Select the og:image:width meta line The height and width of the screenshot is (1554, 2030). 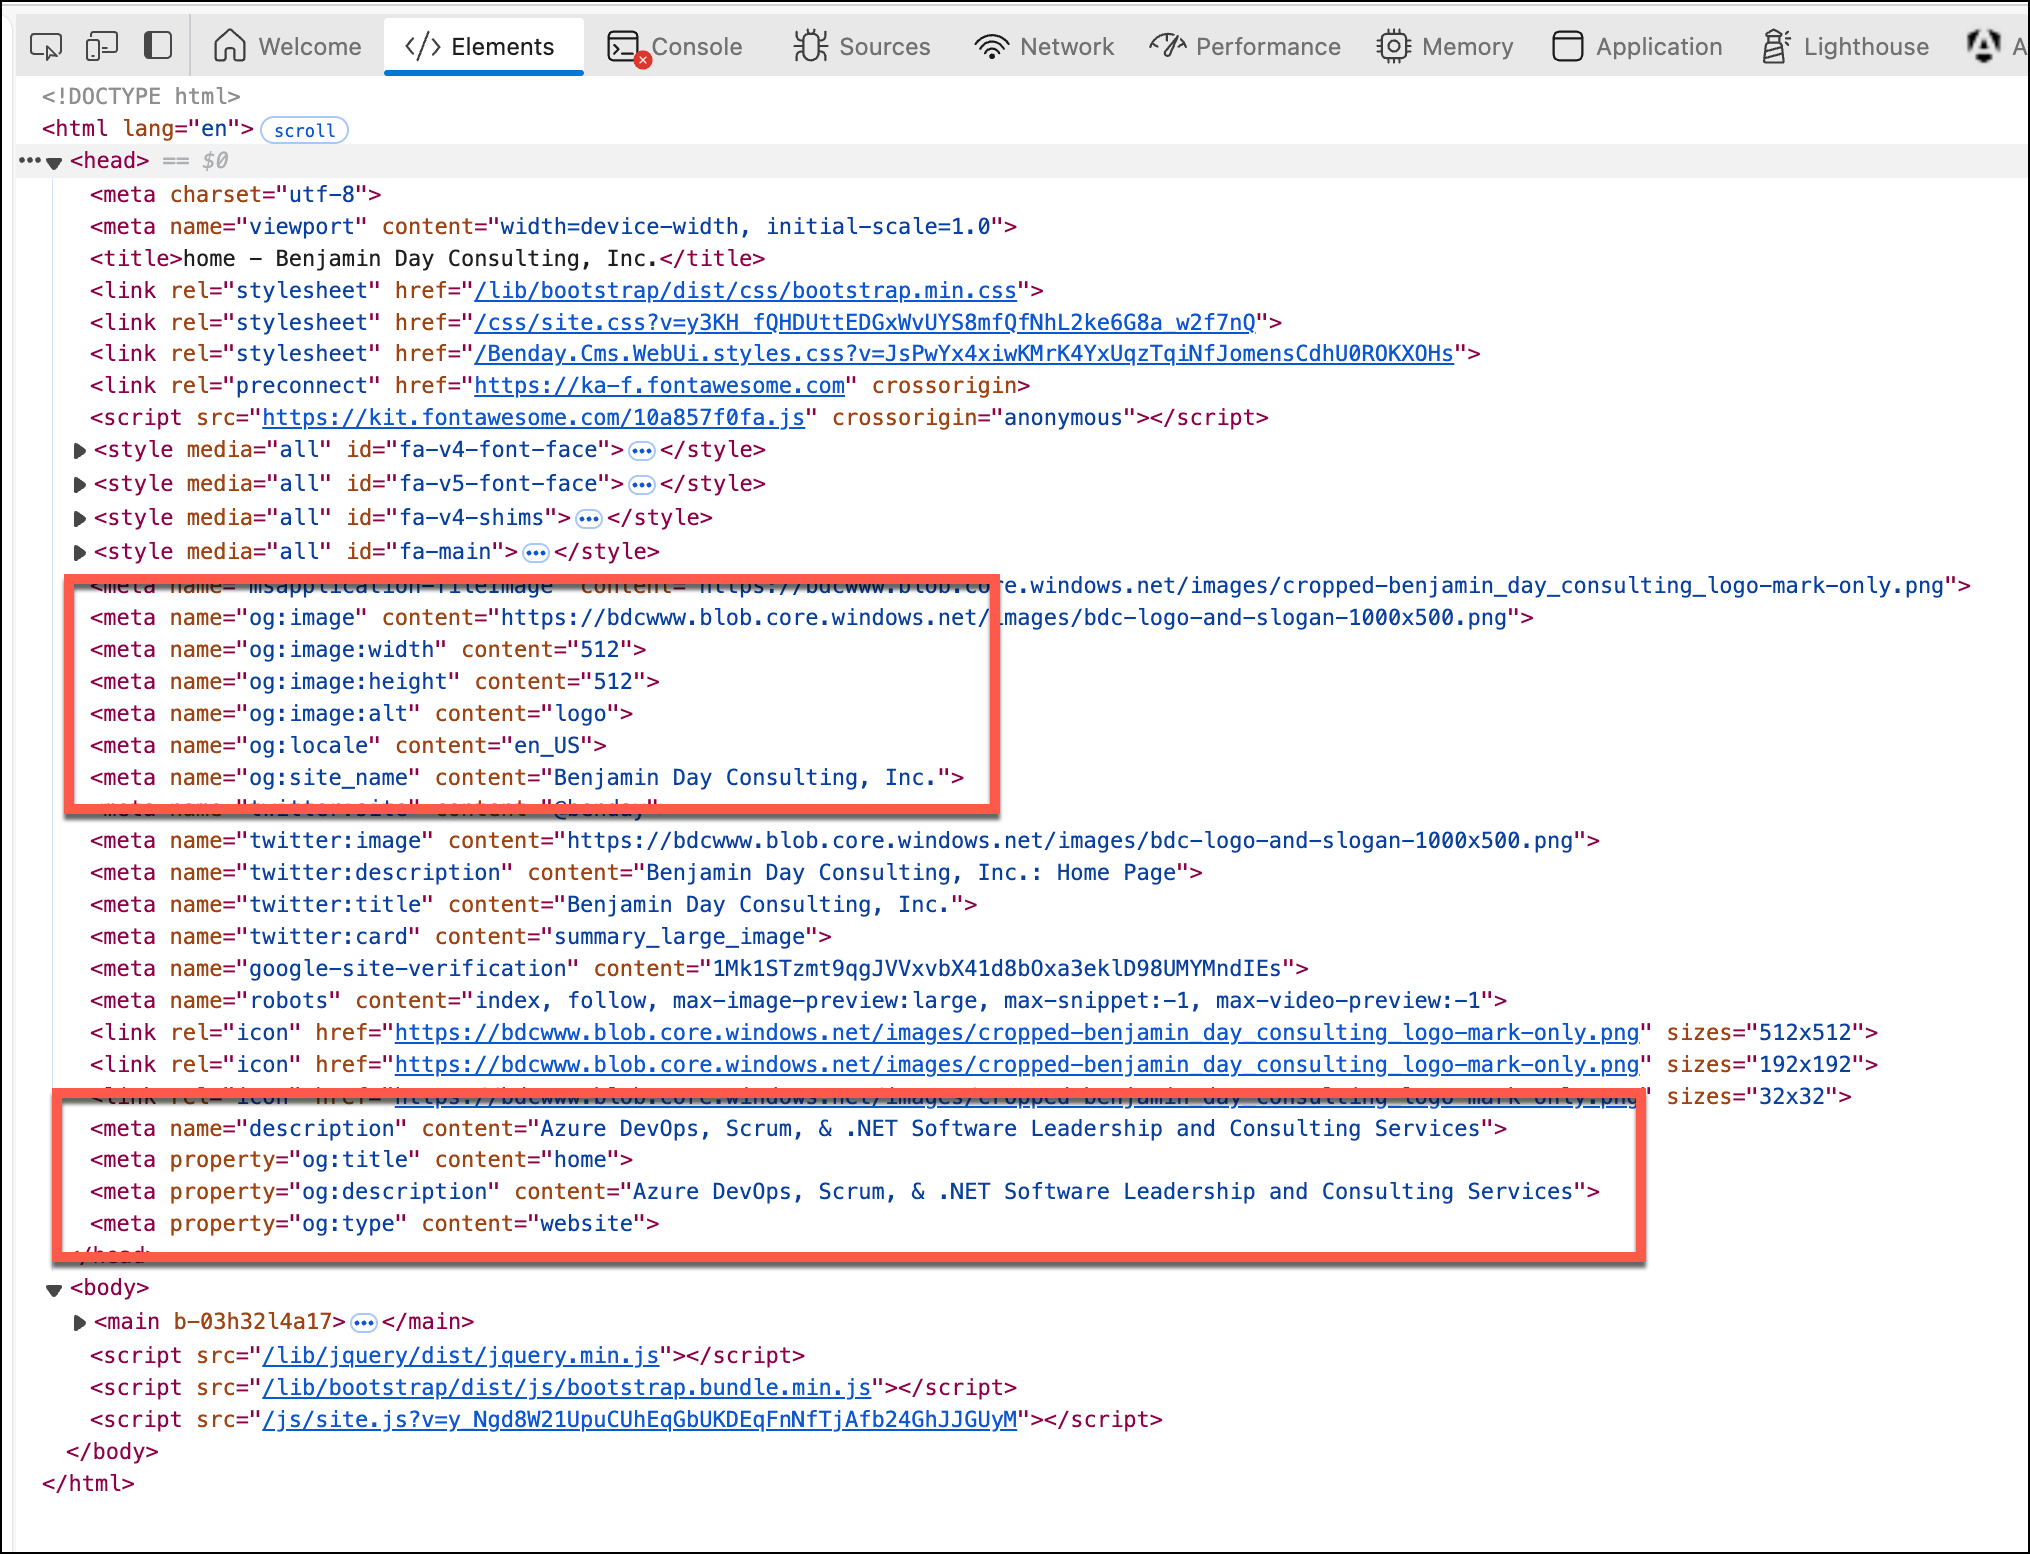point(368,649)
